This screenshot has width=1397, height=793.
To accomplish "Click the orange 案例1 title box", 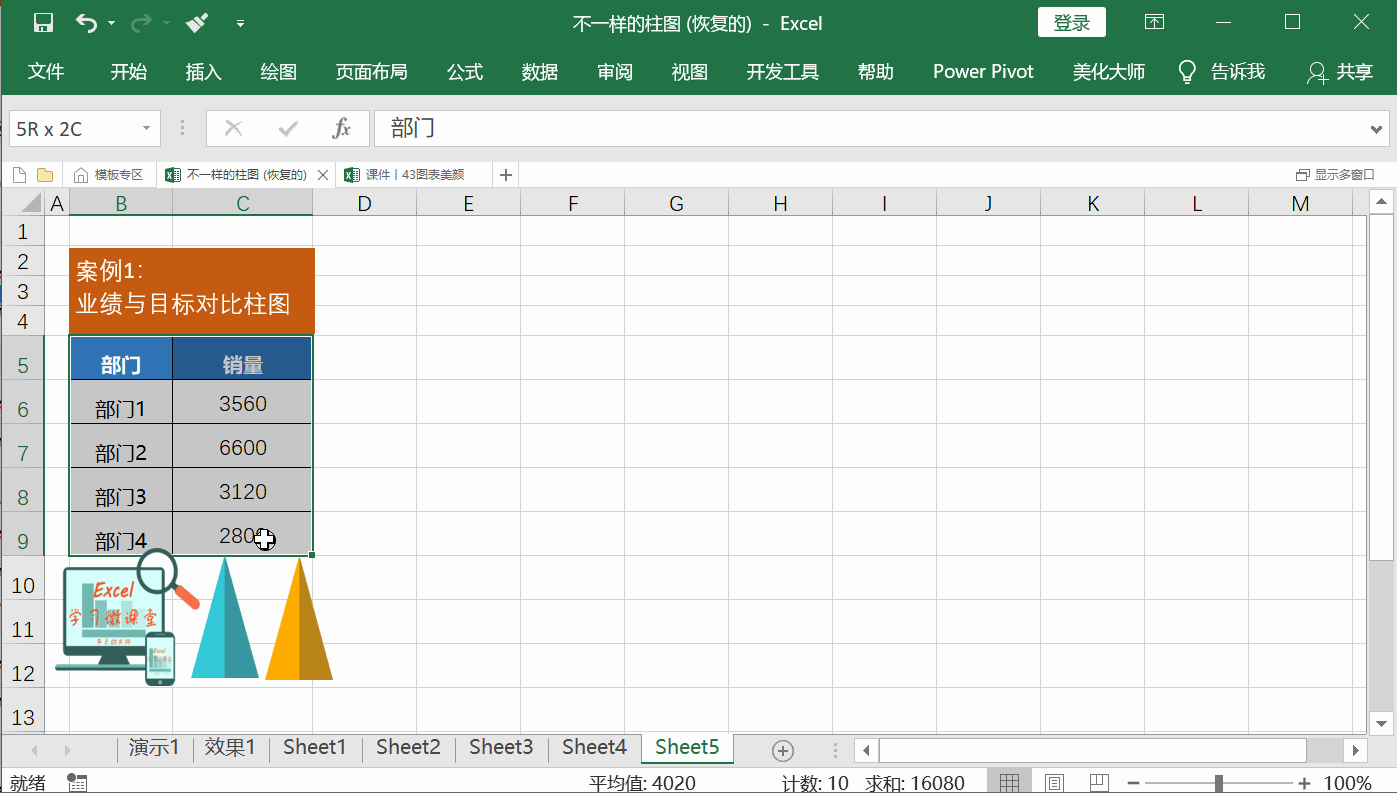I will [x=192, y=290].
